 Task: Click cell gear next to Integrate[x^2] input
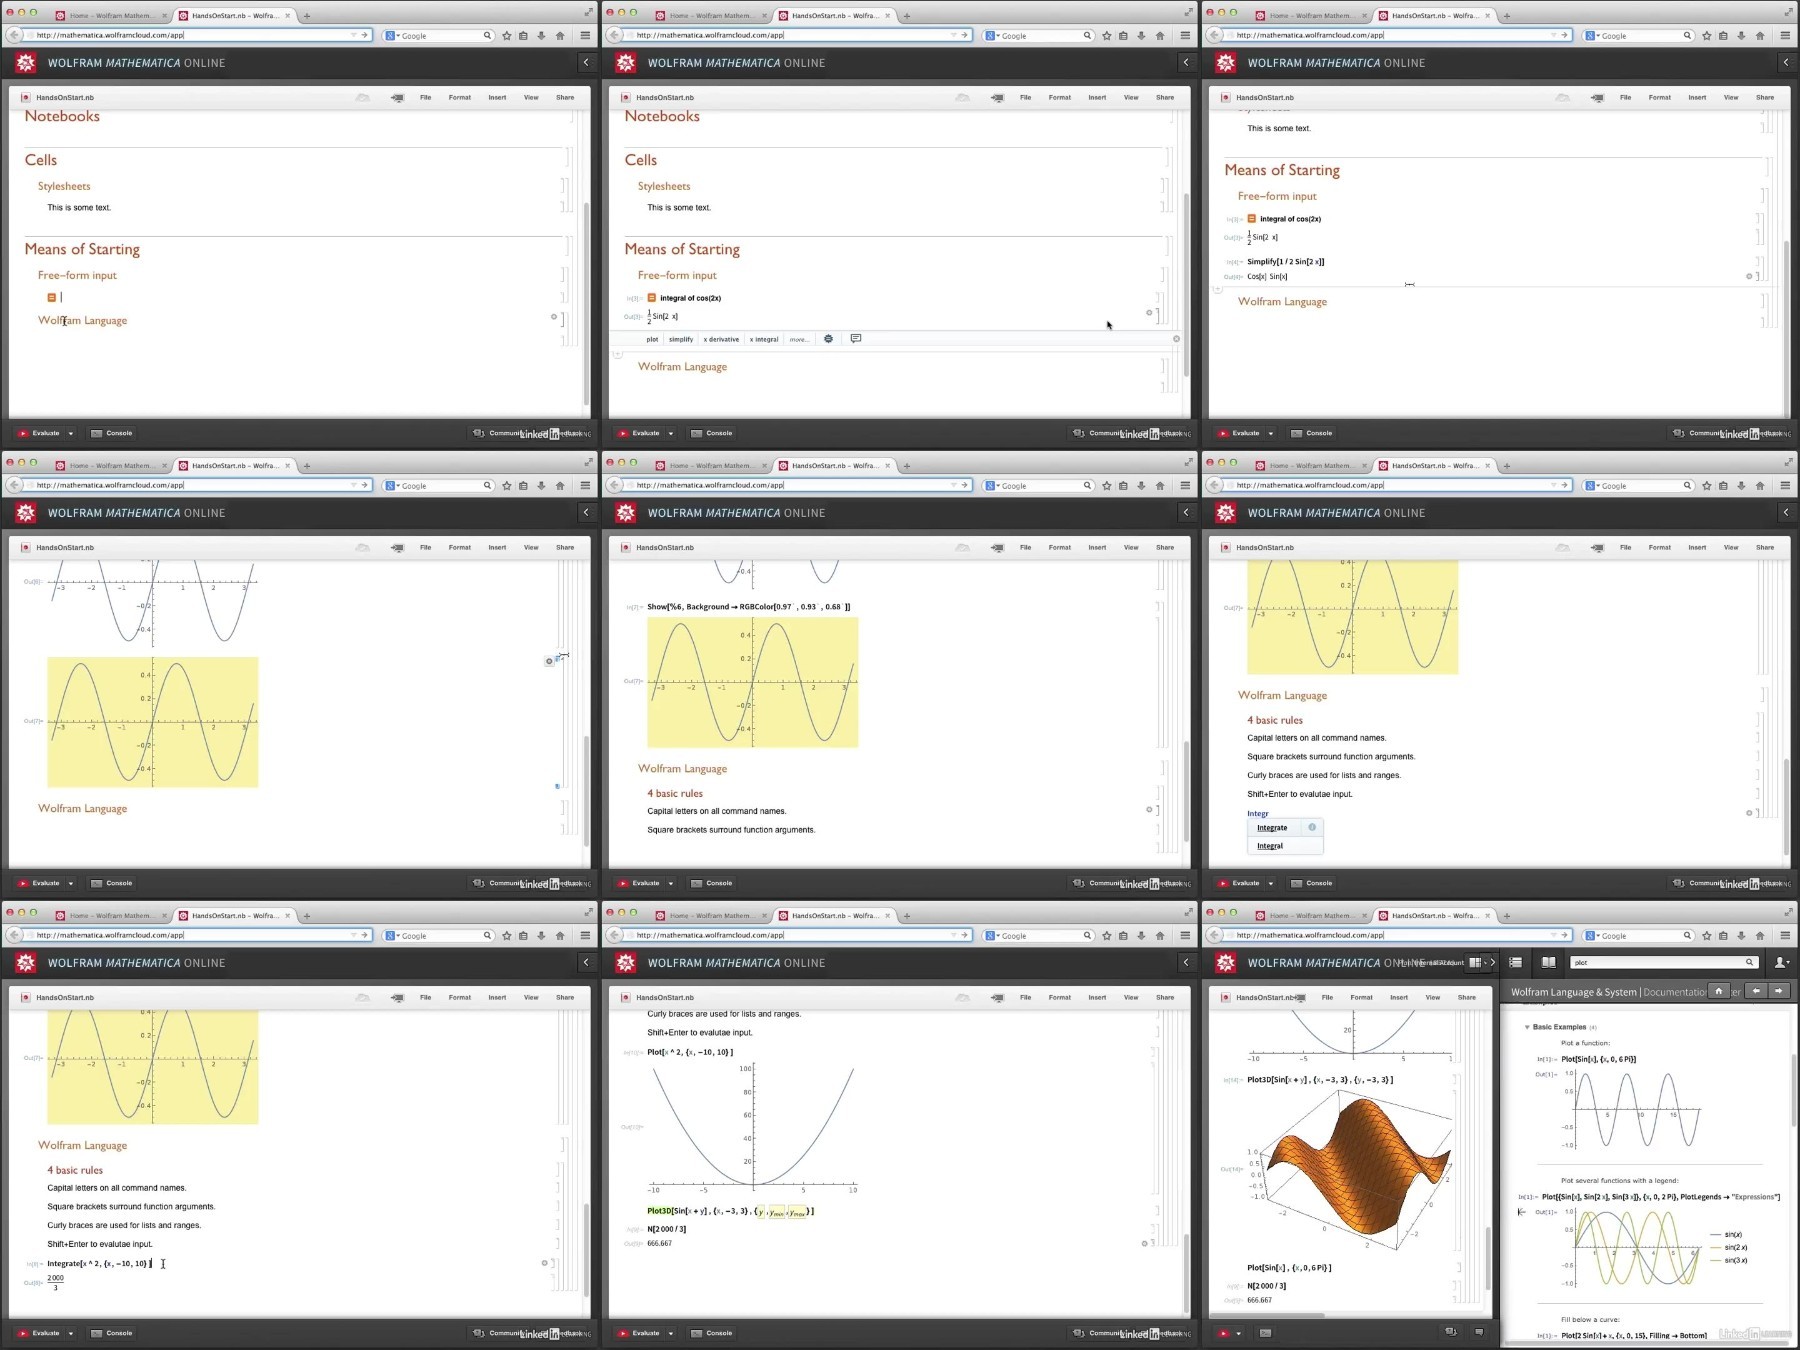pyautogui.click(x=545, y=1263)
